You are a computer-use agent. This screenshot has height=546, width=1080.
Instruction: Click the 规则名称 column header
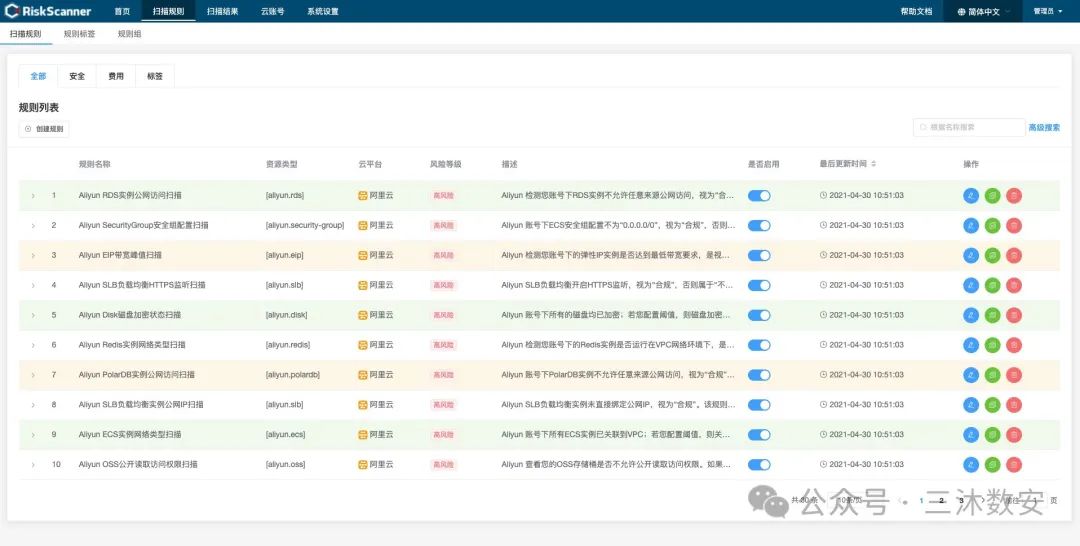pyautogui.click(x=94, y=165)
